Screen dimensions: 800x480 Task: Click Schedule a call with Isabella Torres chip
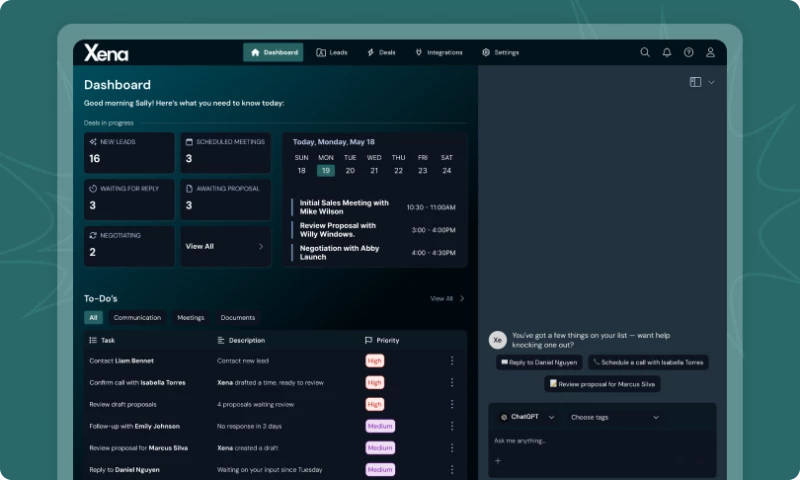pos(648,362)
